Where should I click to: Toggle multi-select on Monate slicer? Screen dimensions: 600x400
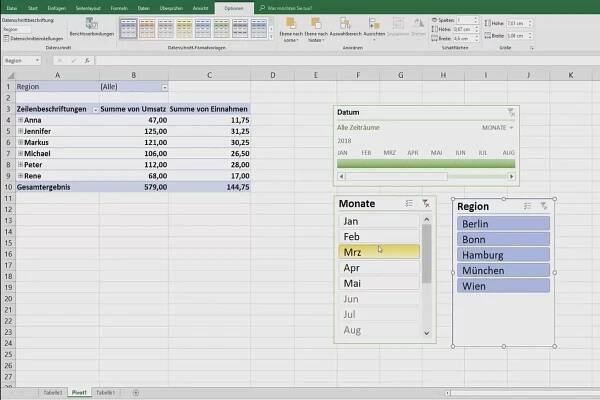pyautogui.click(x=409, y=203)
